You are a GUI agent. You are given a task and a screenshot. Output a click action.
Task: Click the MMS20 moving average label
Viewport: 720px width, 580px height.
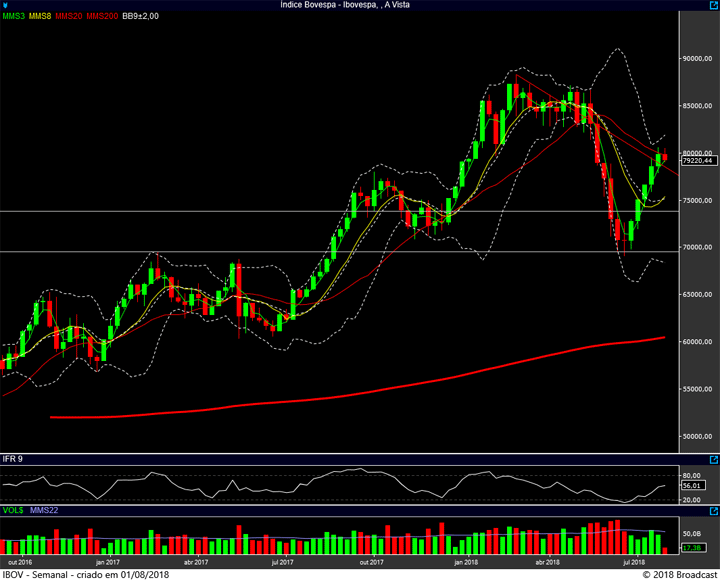tap(71, 16)
